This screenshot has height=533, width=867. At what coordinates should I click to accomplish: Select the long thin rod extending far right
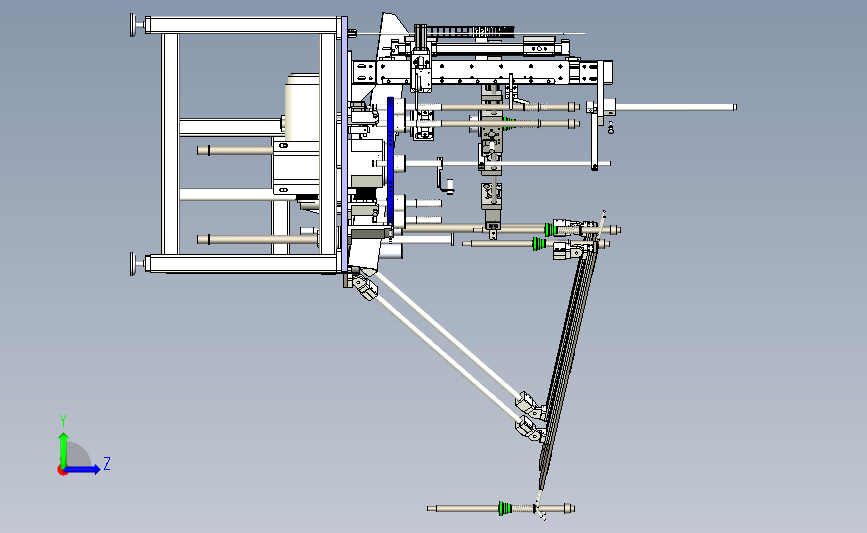point(675,107)
